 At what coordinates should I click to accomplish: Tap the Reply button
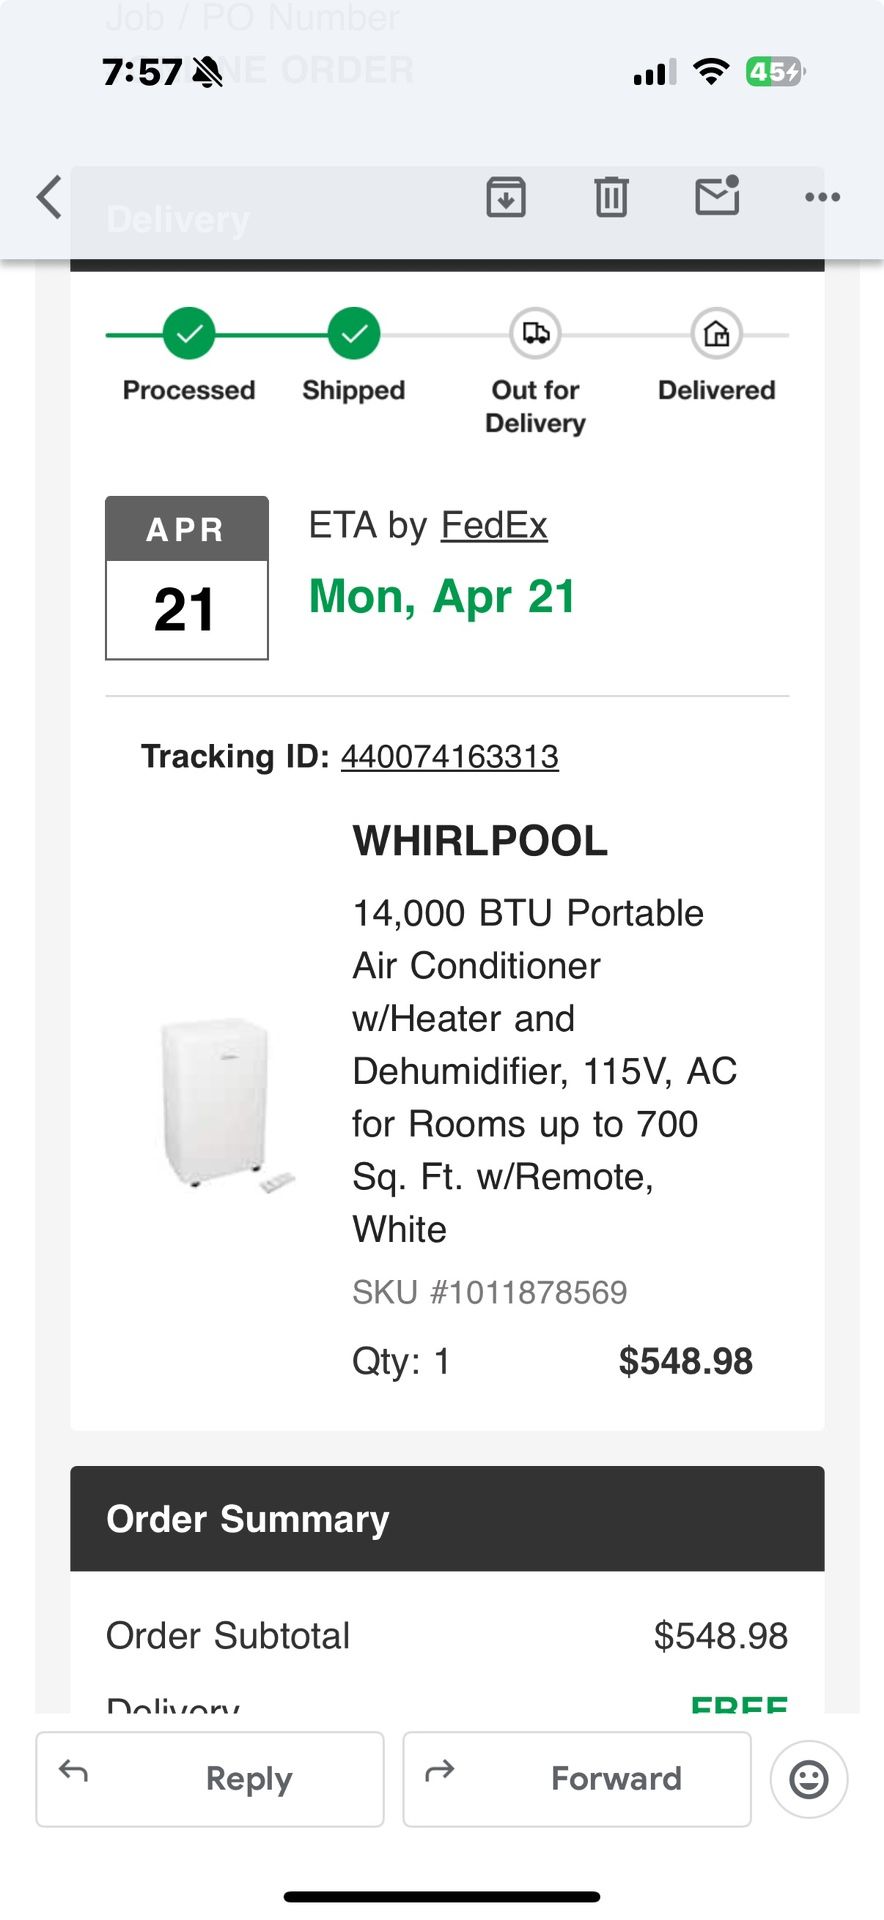tap(210, 1779)
